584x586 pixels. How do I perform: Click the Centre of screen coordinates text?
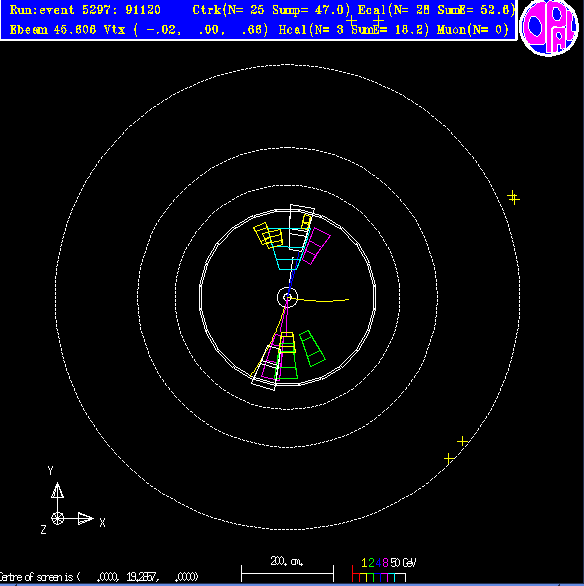pos(99,577)
